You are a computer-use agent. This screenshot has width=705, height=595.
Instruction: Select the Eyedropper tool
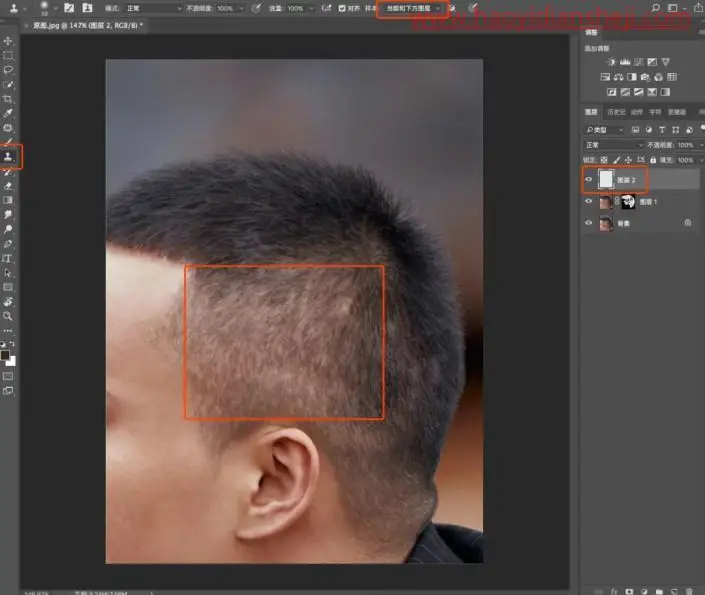point(8,113)
